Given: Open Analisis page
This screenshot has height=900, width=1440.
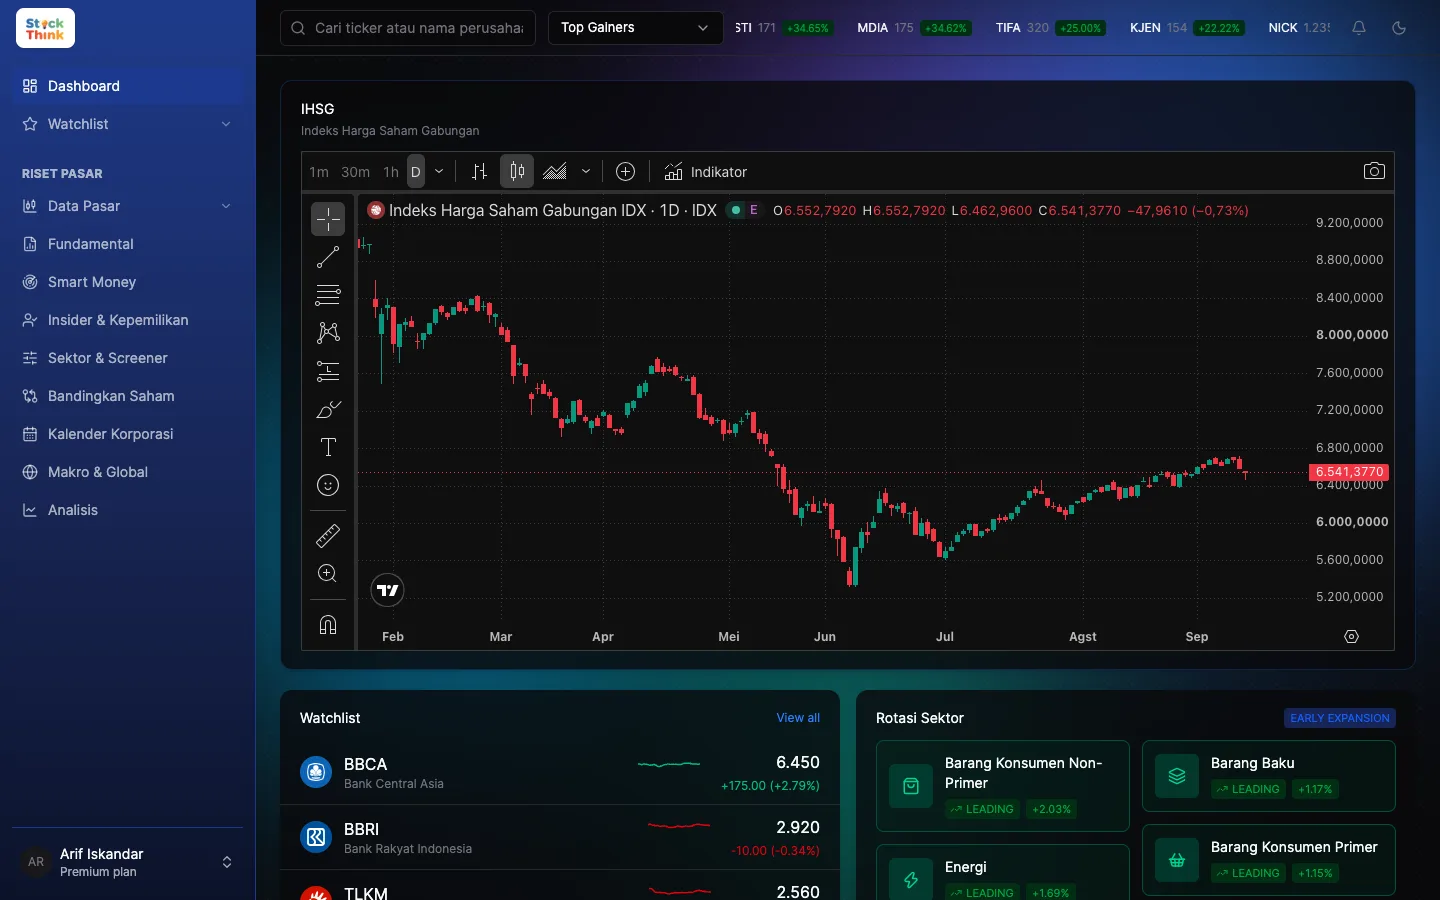Looking at the screenshot, I should (128, 510).
